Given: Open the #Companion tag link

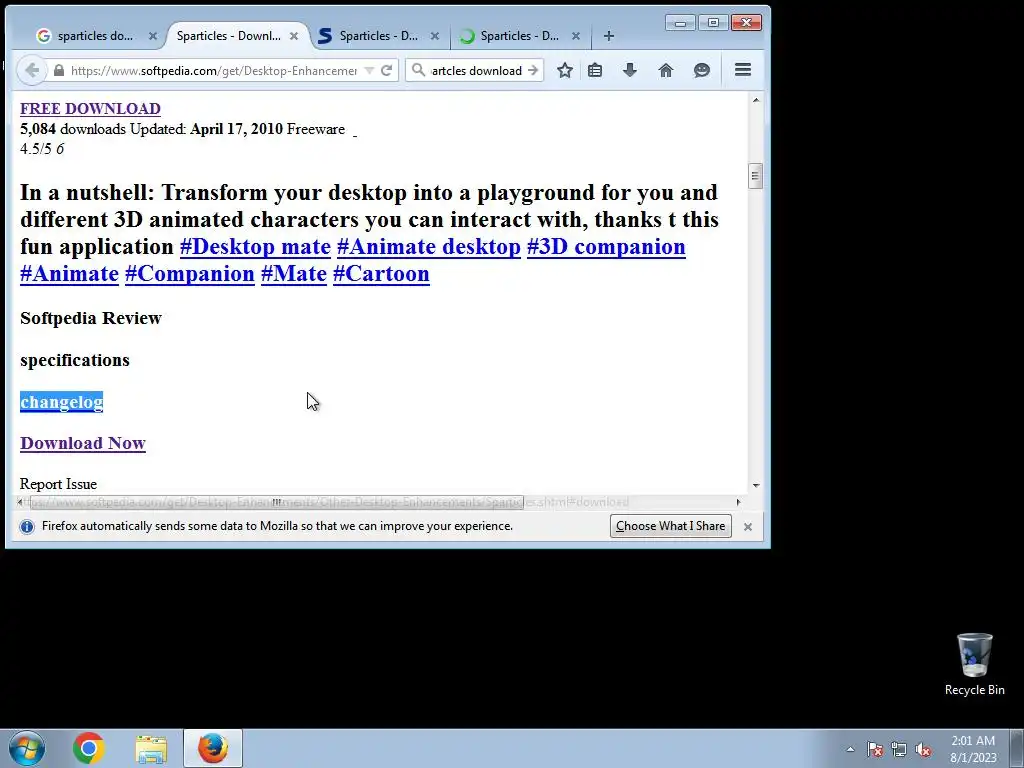Looking at the screenshot, I should tap(189, 274).
